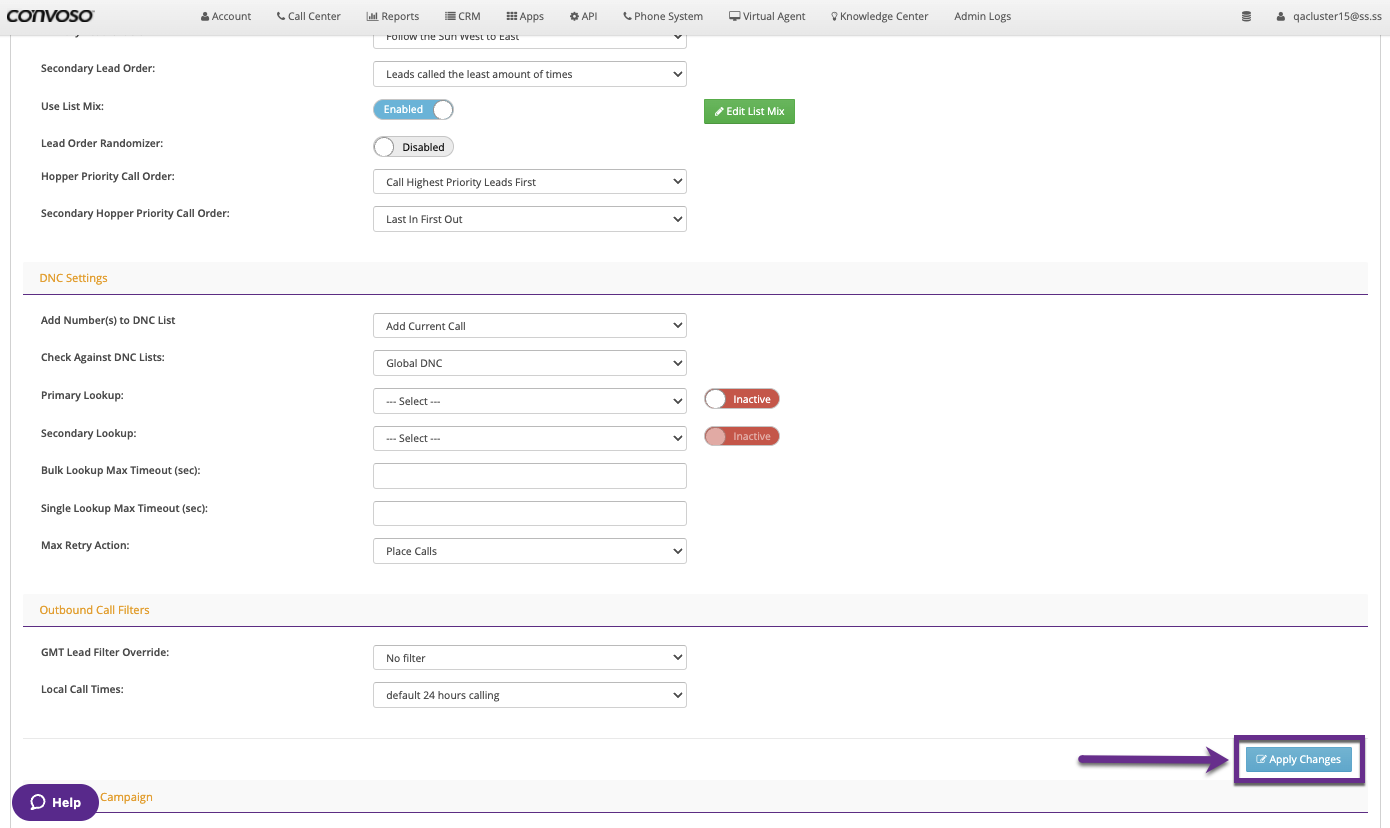Click the GMT Lead Filter Override label
Image resolution: width=1390 pixels, height=828 pixels.
(105, 653)
